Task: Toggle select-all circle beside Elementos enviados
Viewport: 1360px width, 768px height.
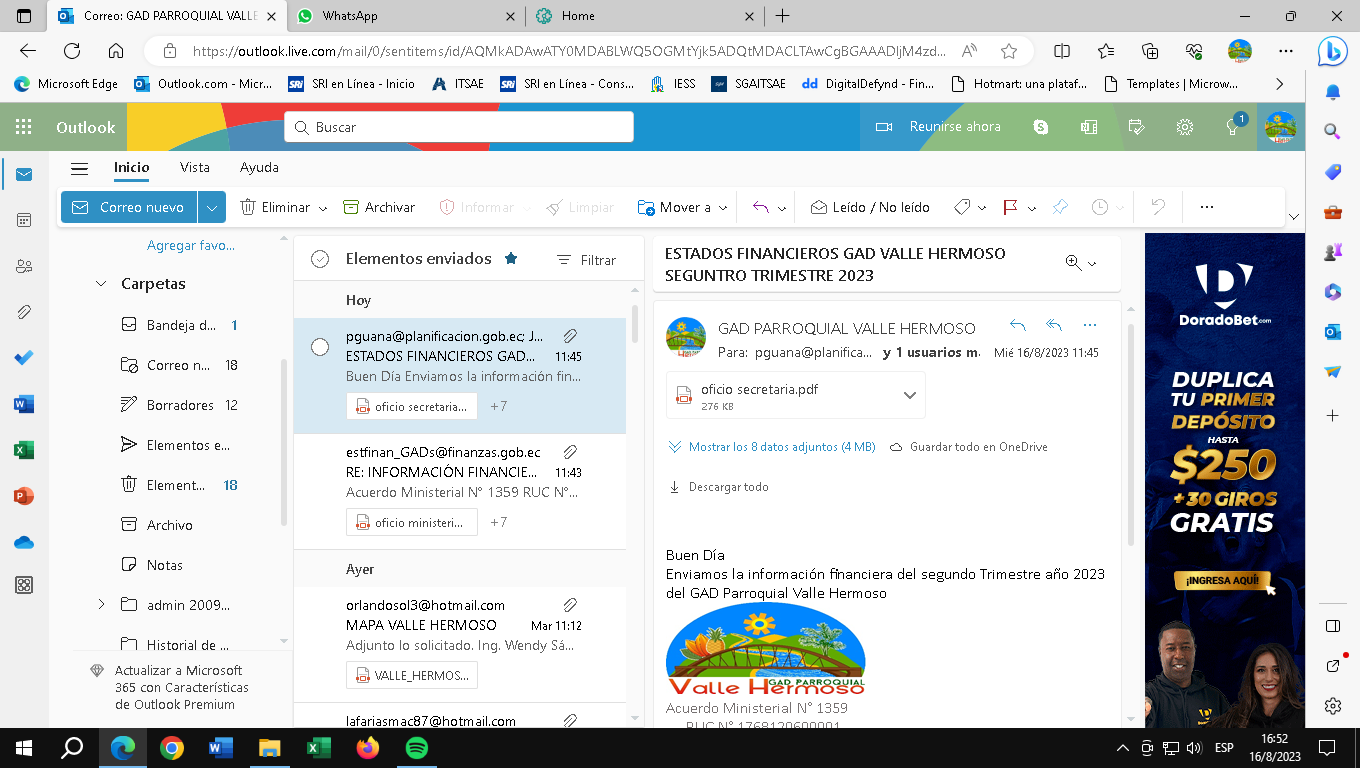Action: pyautogui.click(x=320, y=259)
